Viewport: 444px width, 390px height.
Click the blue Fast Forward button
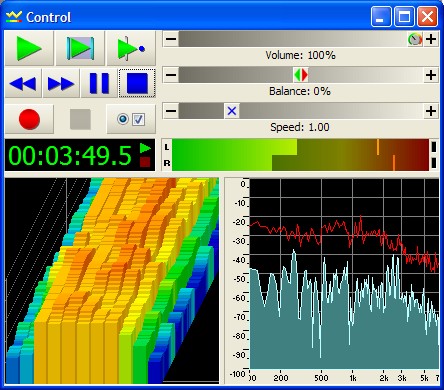(61, 83)
